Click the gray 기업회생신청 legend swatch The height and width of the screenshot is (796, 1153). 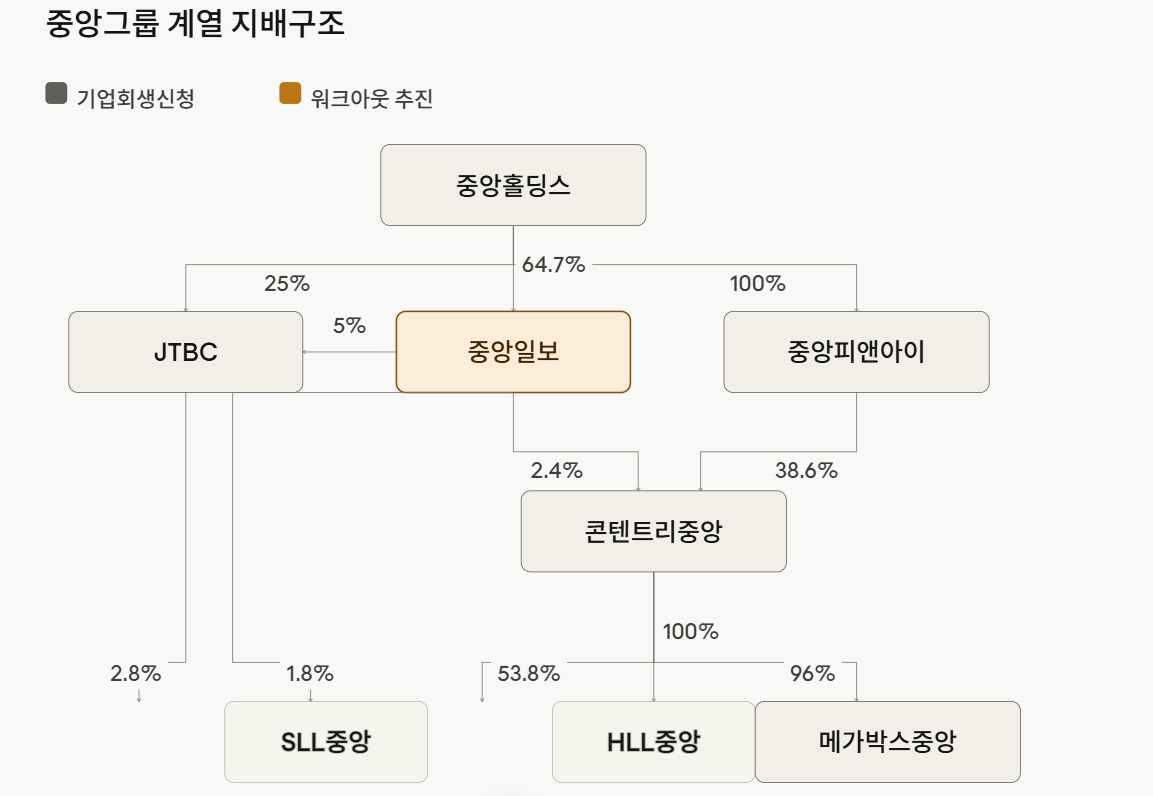pos(56,93)
